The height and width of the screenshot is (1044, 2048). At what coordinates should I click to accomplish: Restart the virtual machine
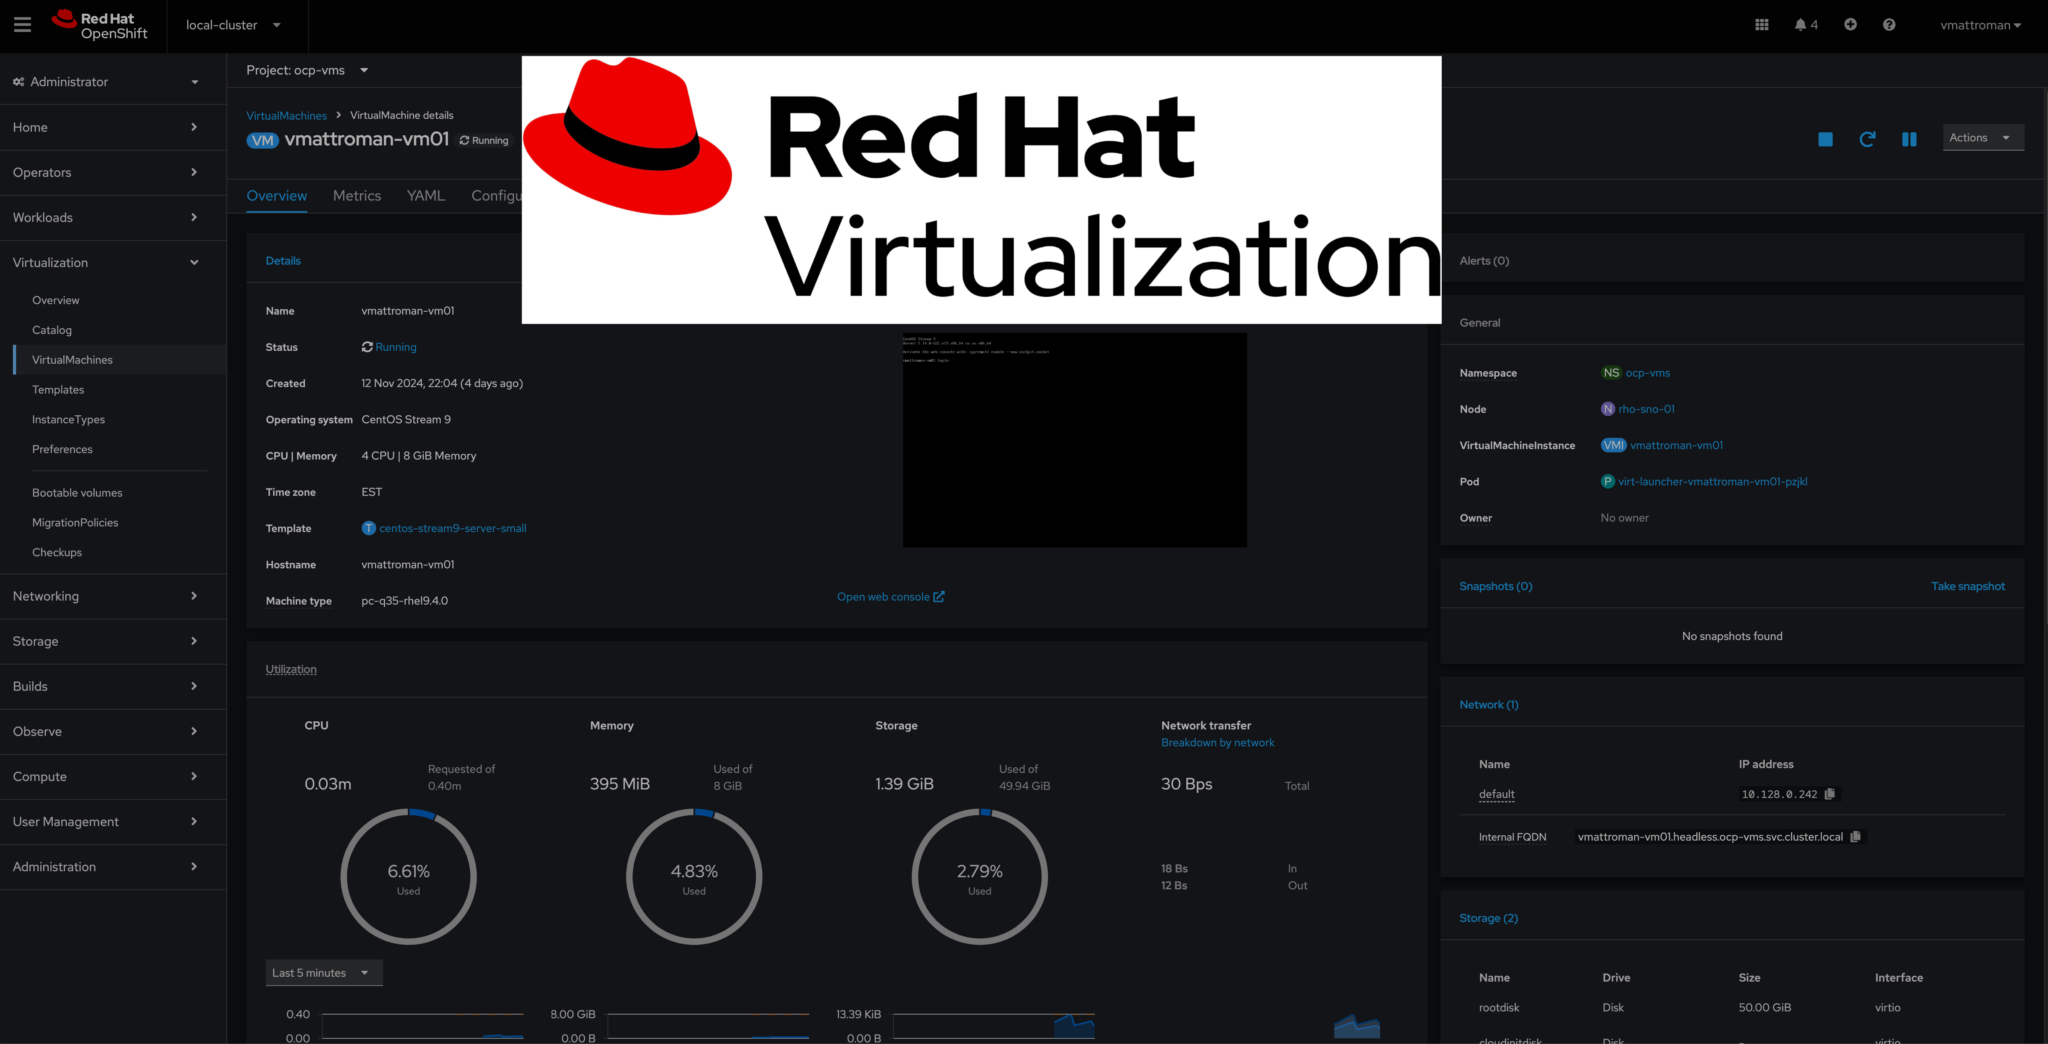coord(1867,139)
